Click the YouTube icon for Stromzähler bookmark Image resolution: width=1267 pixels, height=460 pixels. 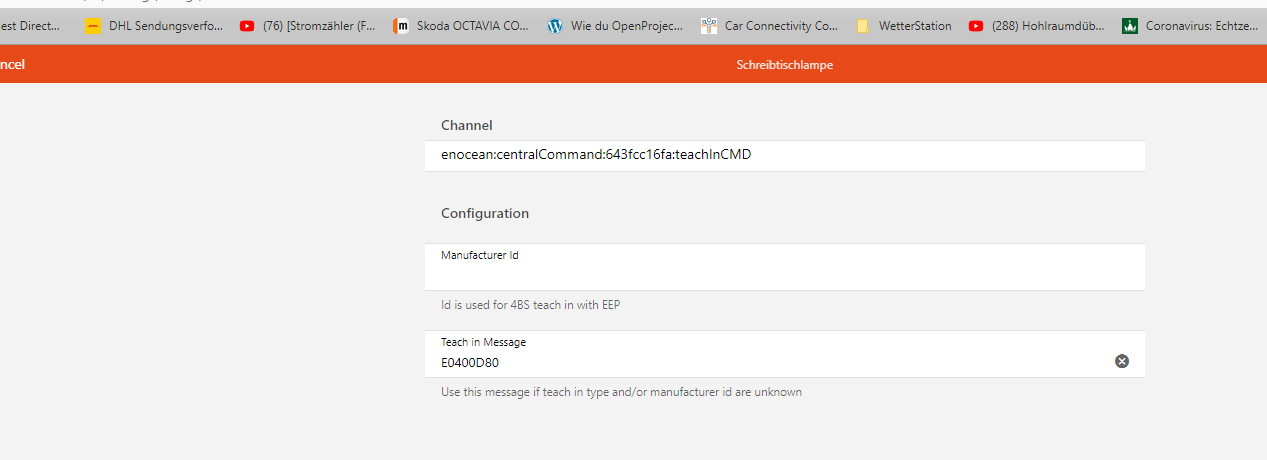[247, 27]
